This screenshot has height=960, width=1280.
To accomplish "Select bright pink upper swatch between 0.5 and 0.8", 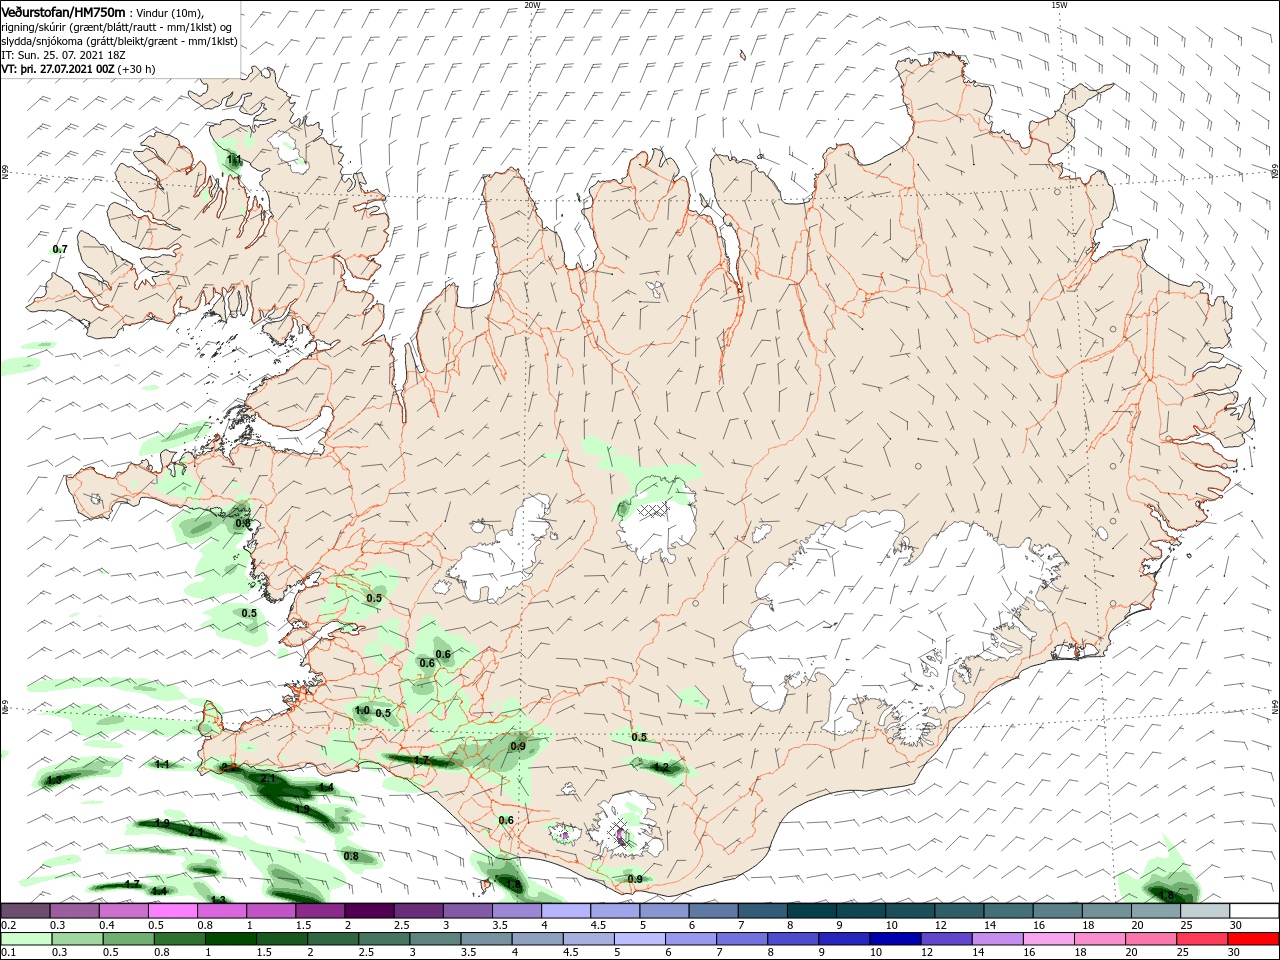I will click(x=173, y=910).
